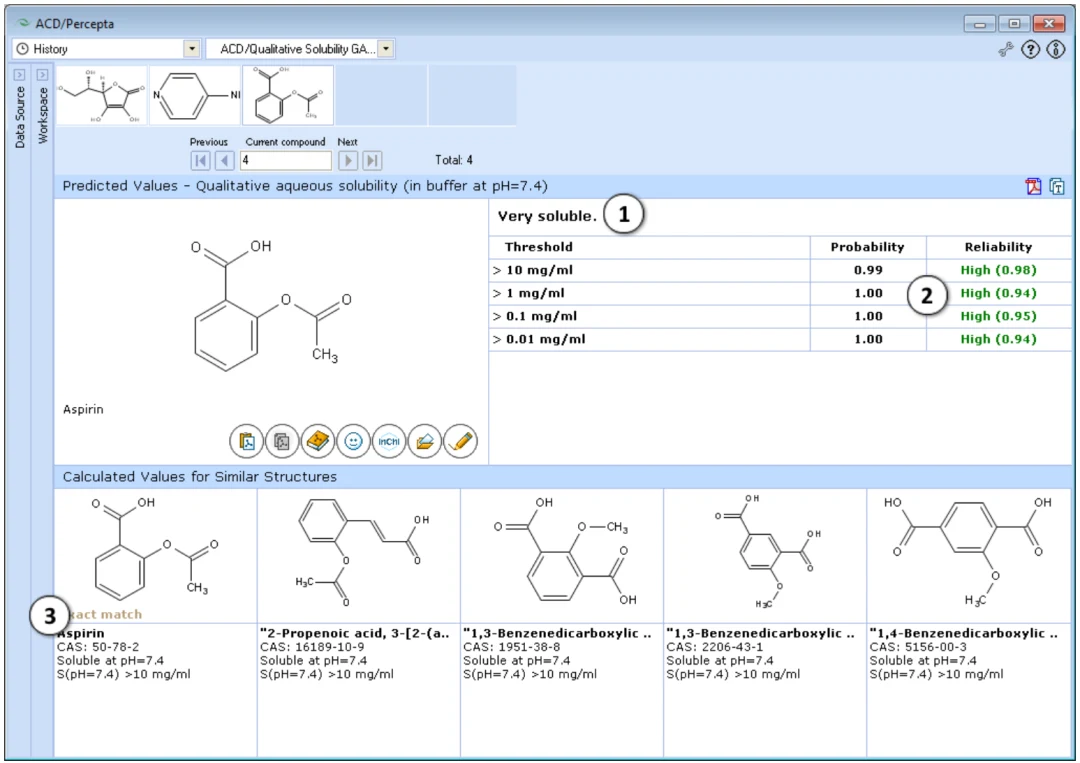Expand the Workspace side panel
Screen dimensions: 1080x763
coord(42,74)
